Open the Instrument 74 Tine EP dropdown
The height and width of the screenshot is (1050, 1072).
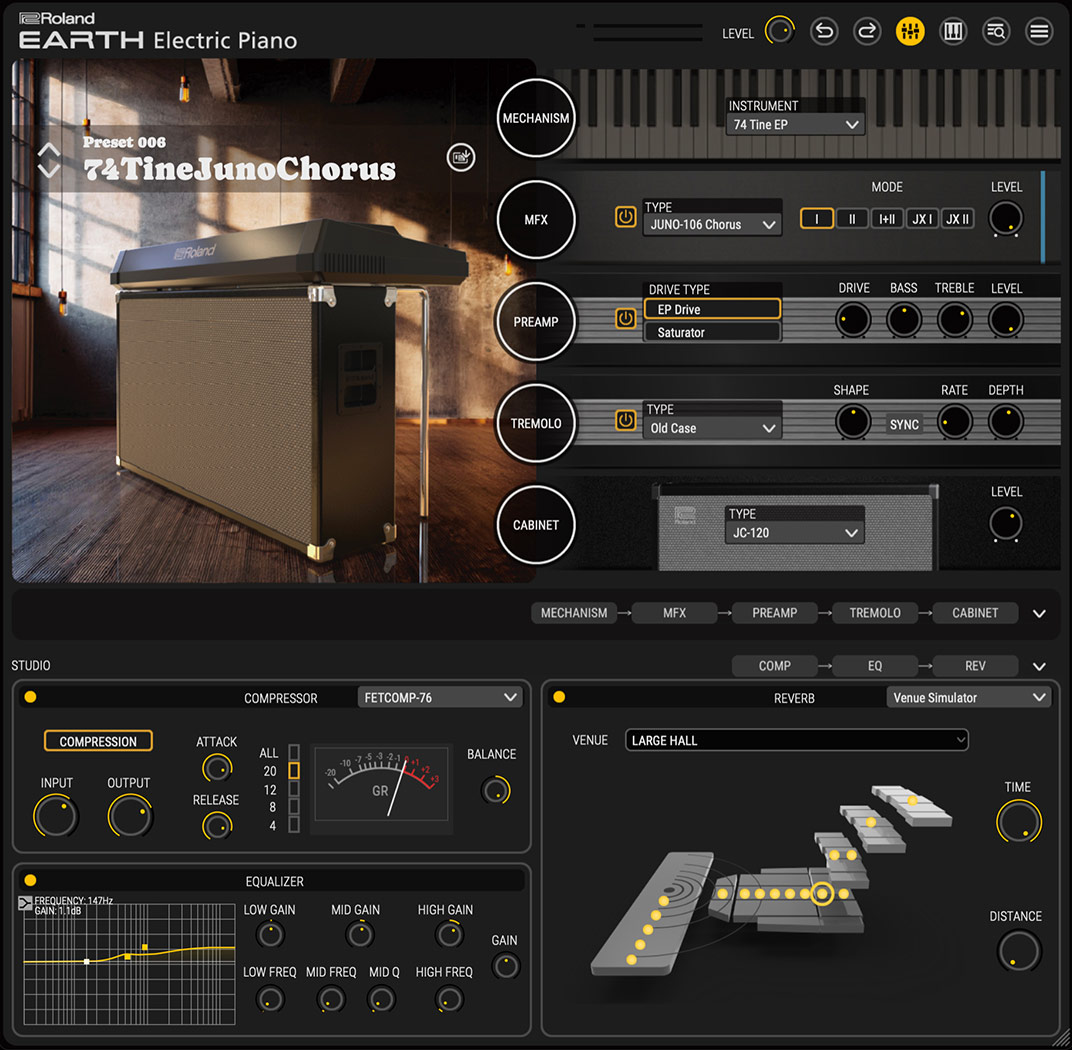(x=795, y=125)
